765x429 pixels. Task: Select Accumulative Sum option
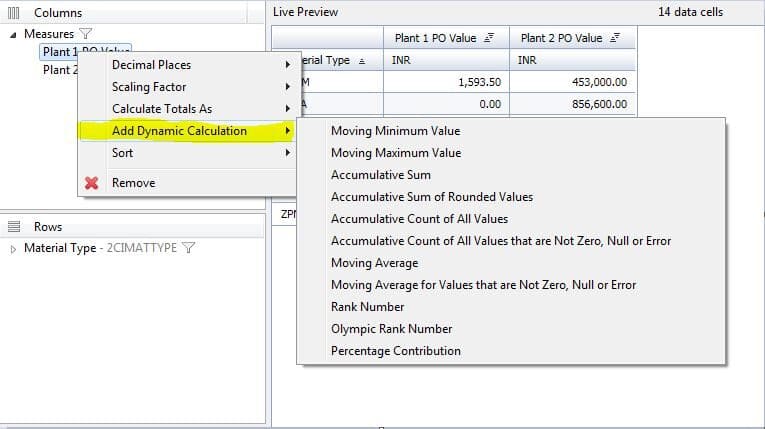(x=381, y=175)
